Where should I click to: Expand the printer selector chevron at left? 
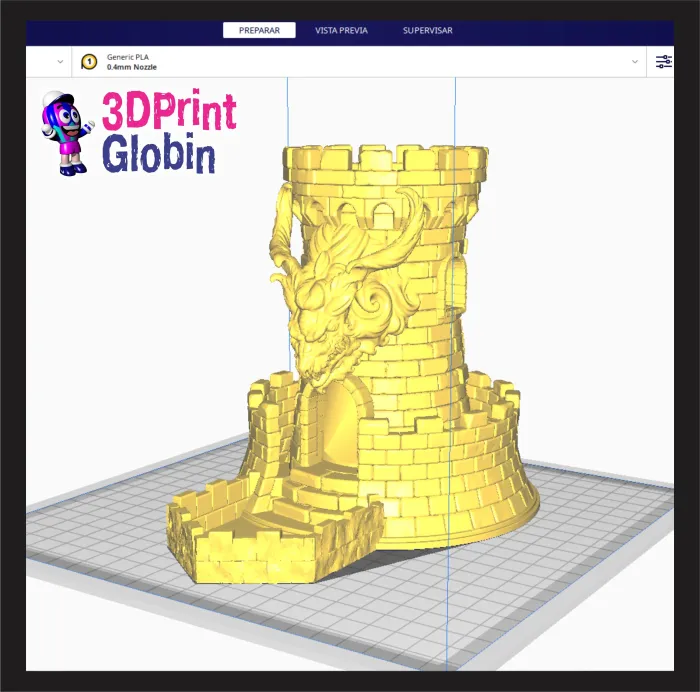60,62
